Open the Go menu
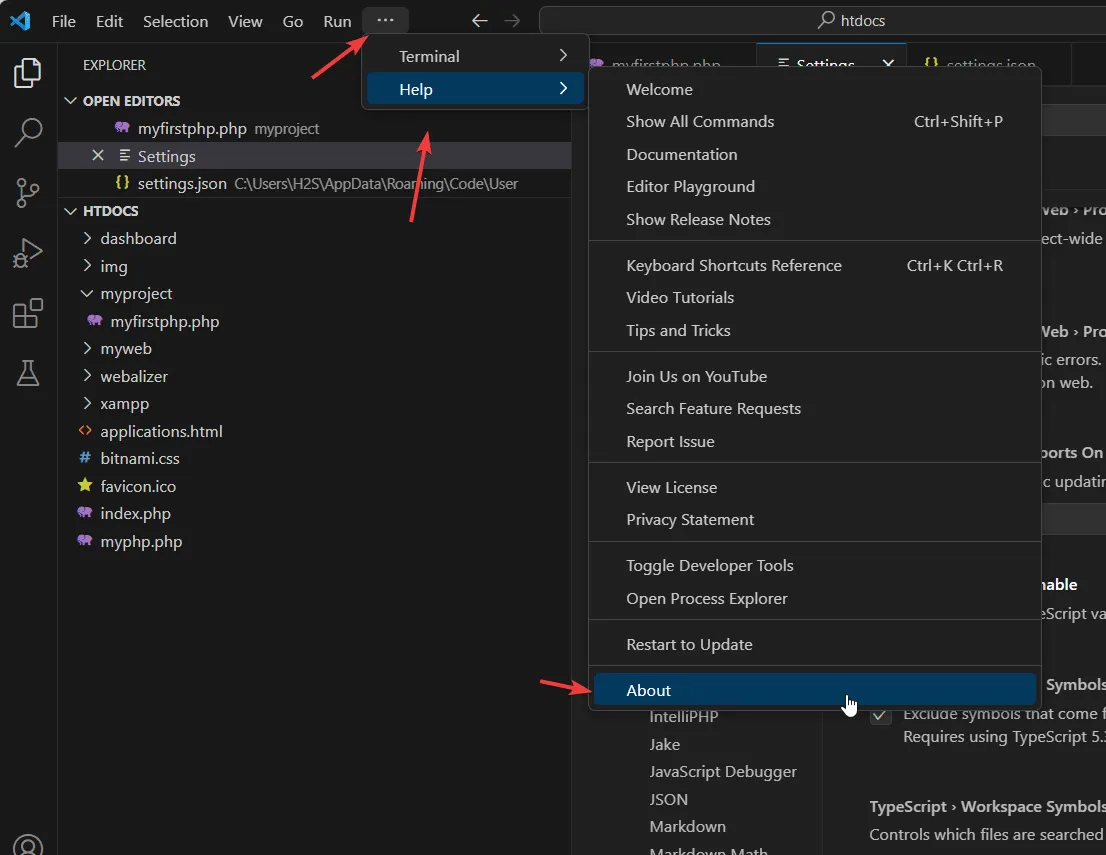Screen dimensions: 1106x855 point(293,21)
